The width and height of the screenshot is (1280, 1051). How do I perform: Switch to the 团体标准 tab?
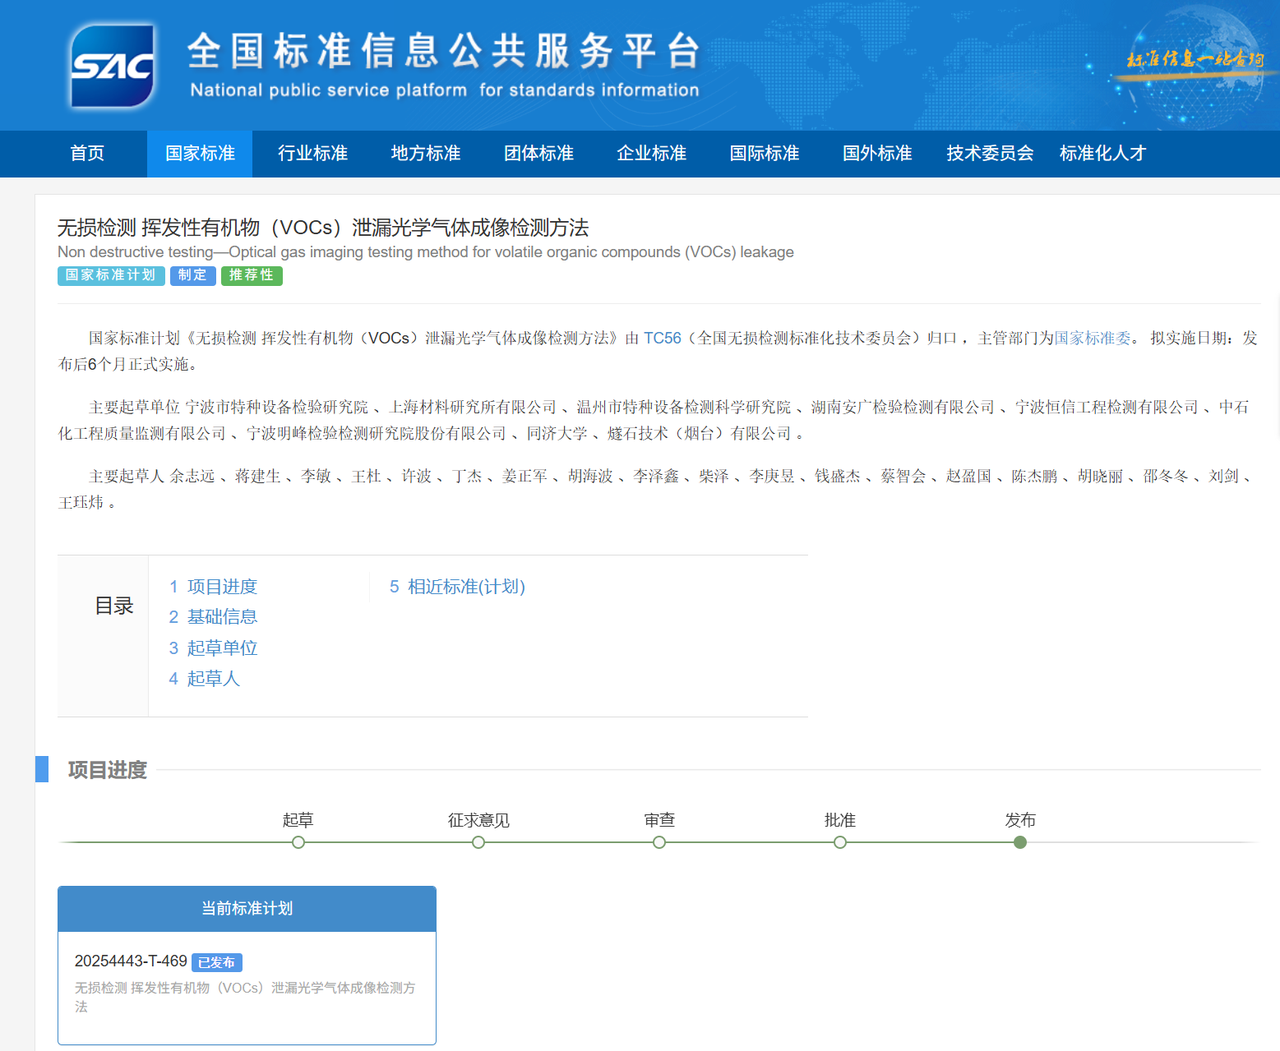539,154
